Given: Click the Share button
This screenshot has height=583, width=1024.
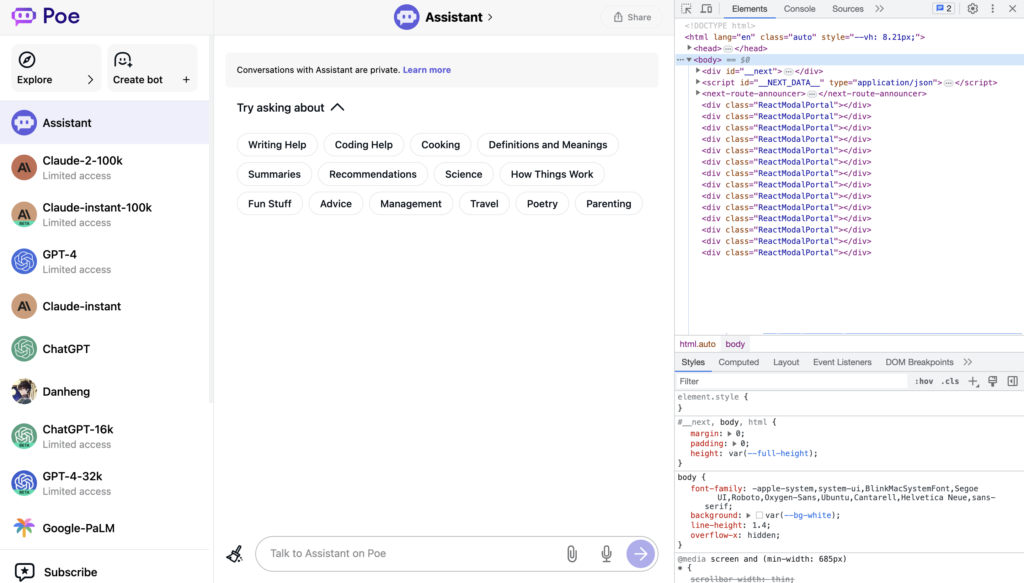Looking at the screenshot, I should click(631, 17).
